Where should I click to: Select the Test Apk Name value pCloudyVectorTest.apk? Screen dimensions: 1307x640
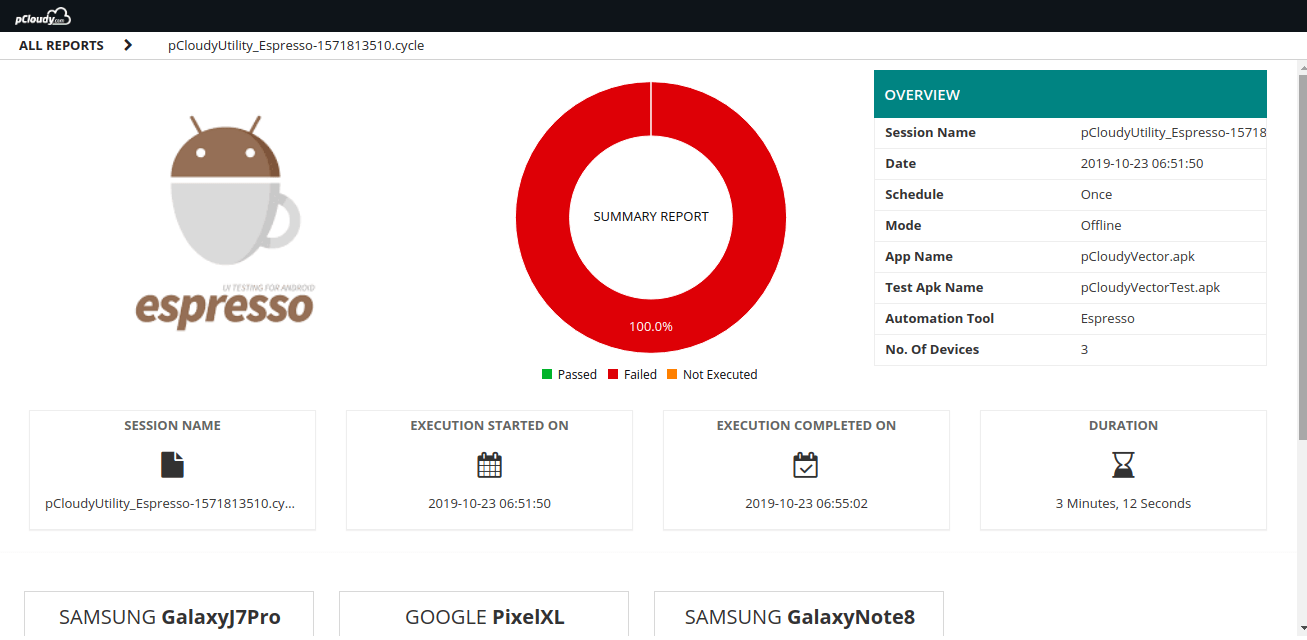point(1151,288)
